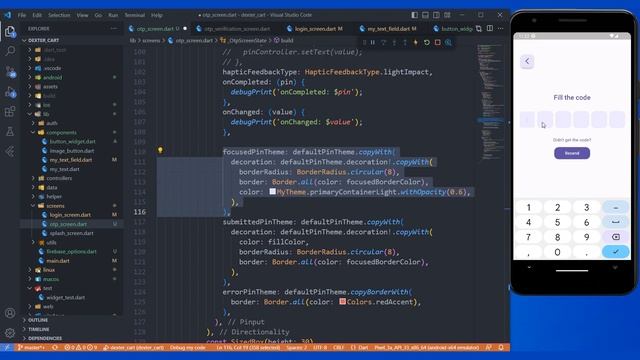Open the Search view in the activity bar

[x=10, y=51]
